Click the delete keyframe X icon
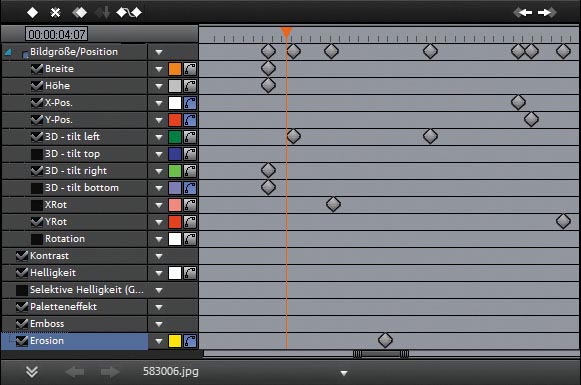The width and height of the screenshot is (581, 385). pyautogui.click(x=55, y=13)
